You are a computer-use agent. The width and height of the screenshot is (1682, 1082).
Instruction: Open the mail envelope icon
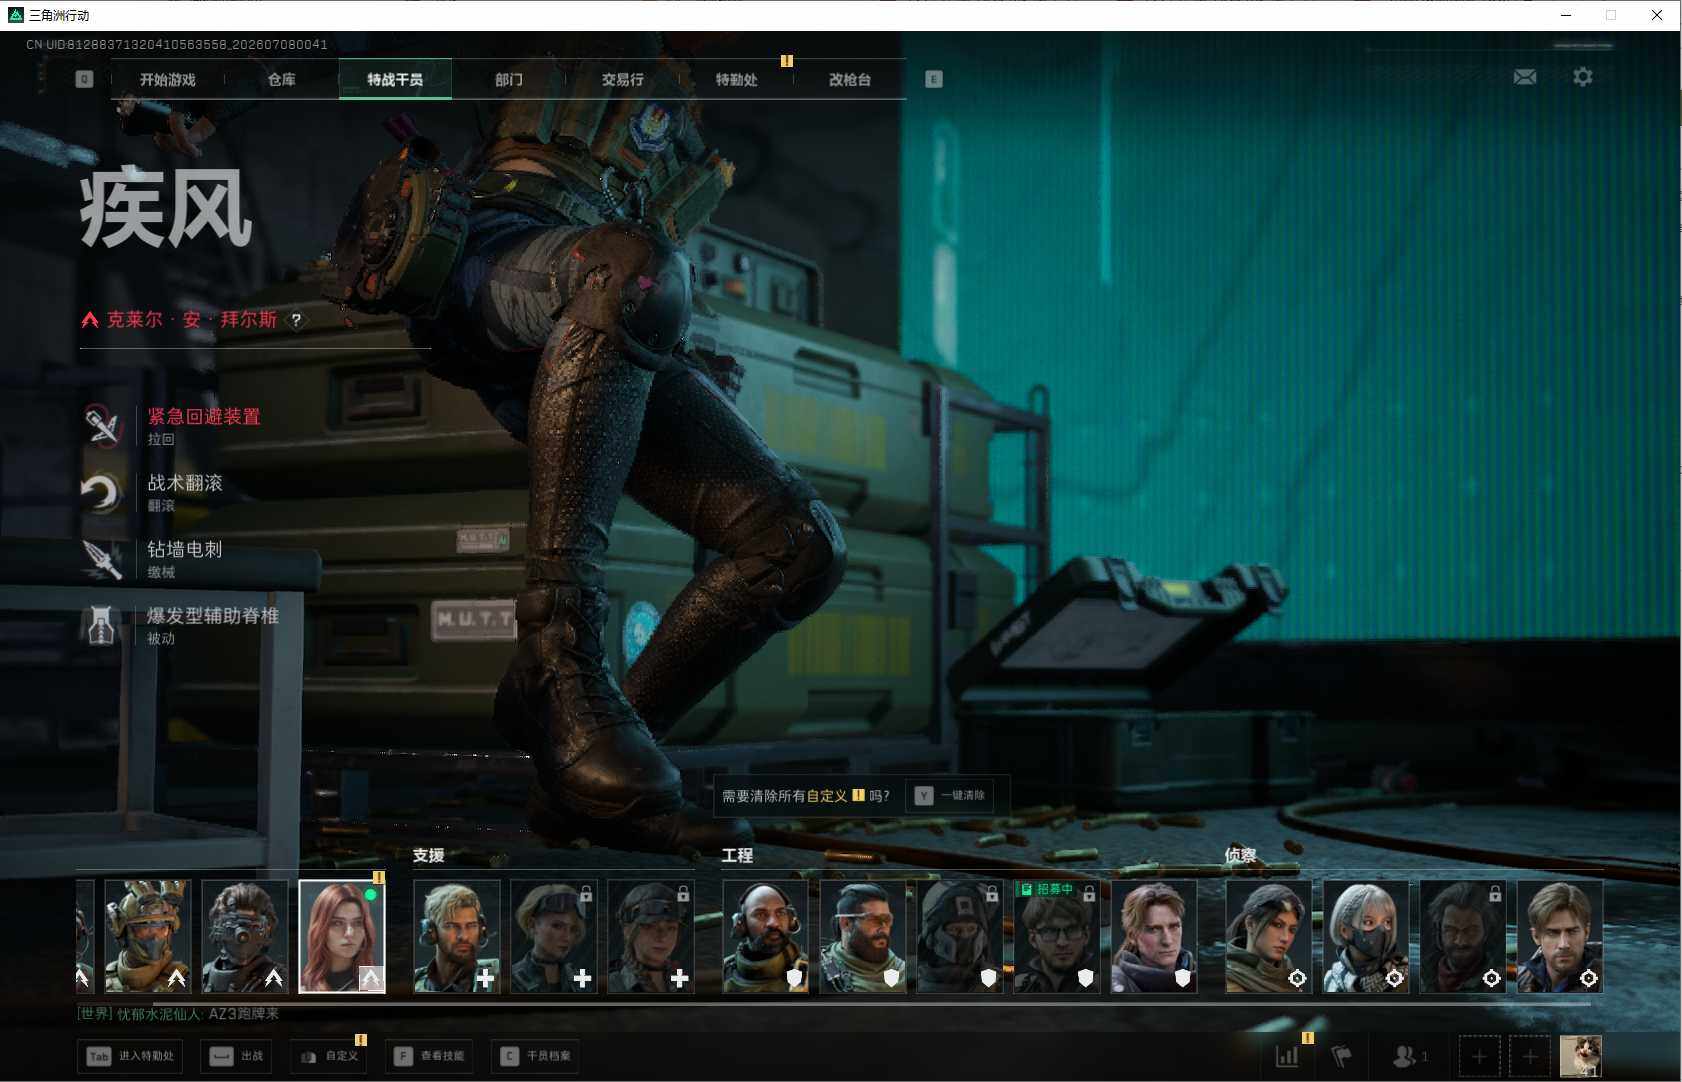(1525, 77)
